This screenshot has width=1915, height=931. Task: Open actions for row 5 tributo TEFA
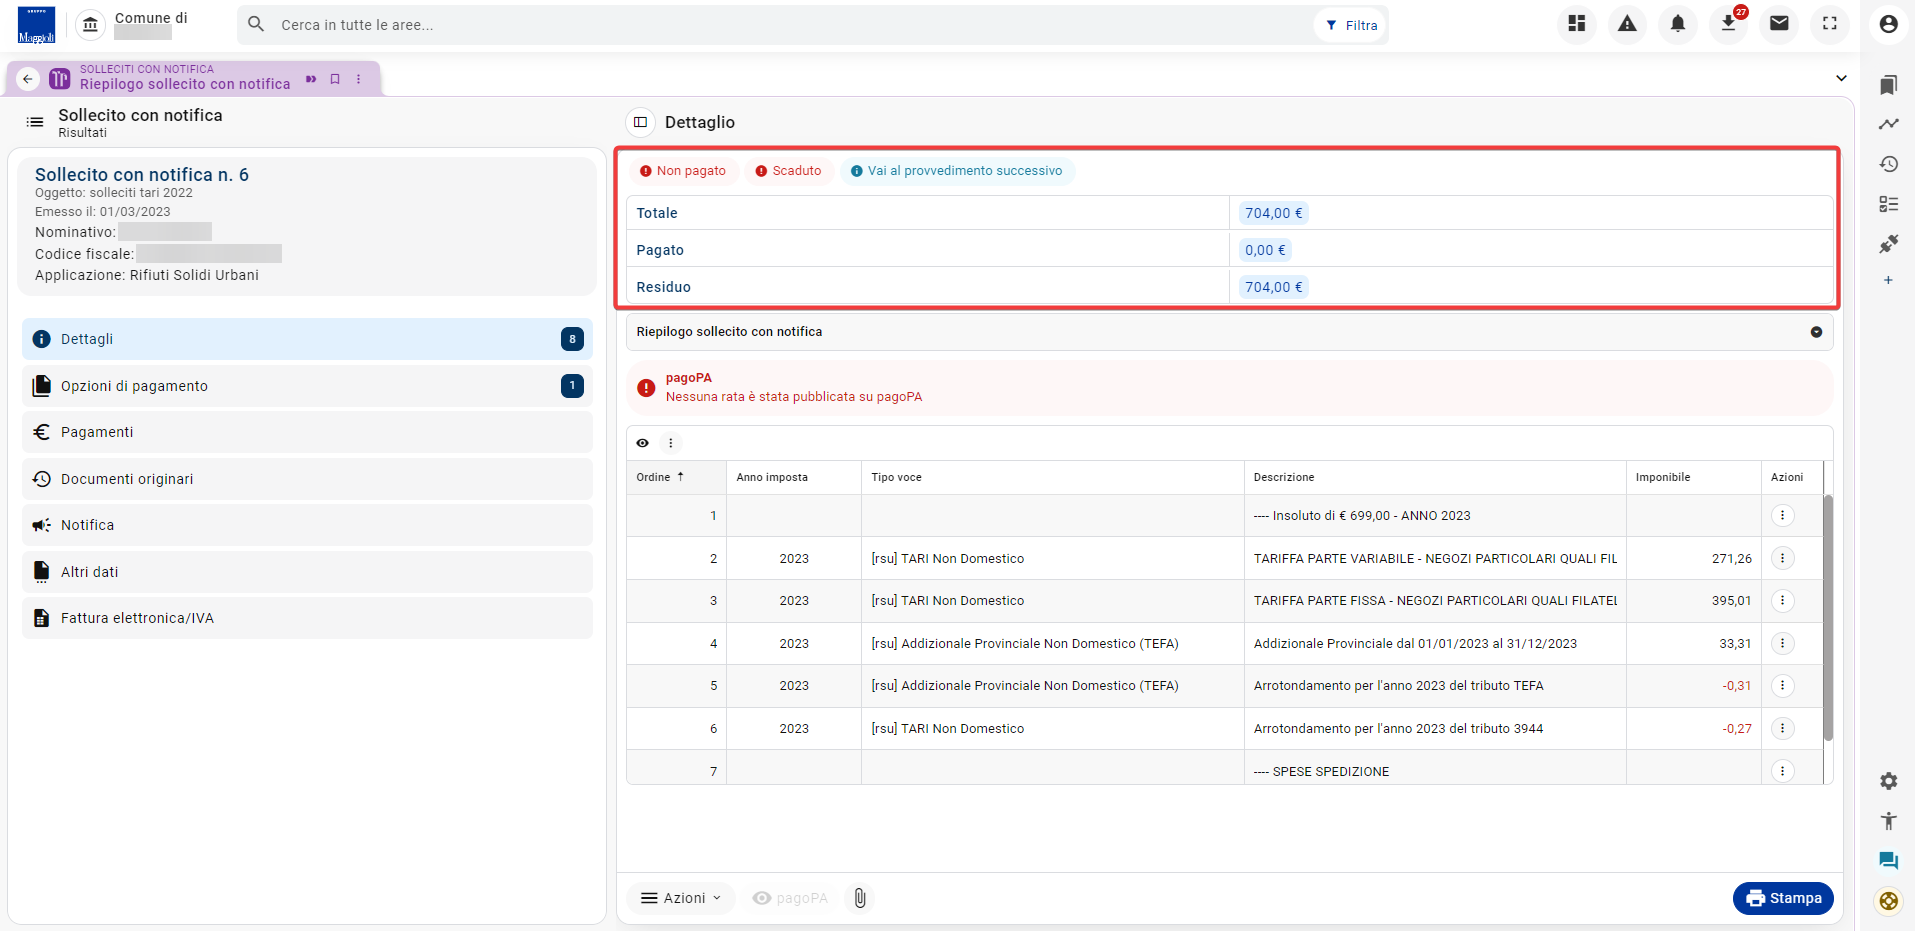1782,686
